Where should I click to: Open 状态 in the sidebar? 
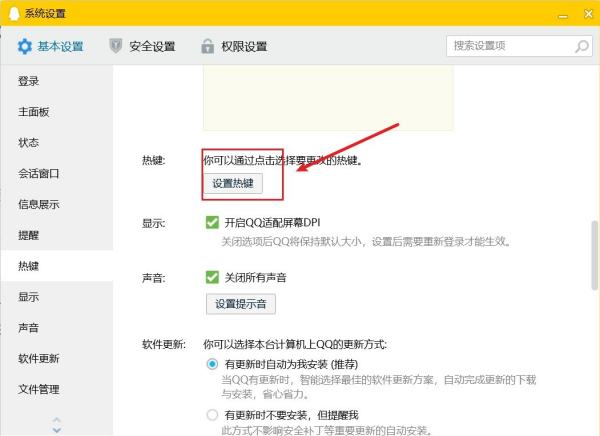pyautogui.click(x=57, y=143)
